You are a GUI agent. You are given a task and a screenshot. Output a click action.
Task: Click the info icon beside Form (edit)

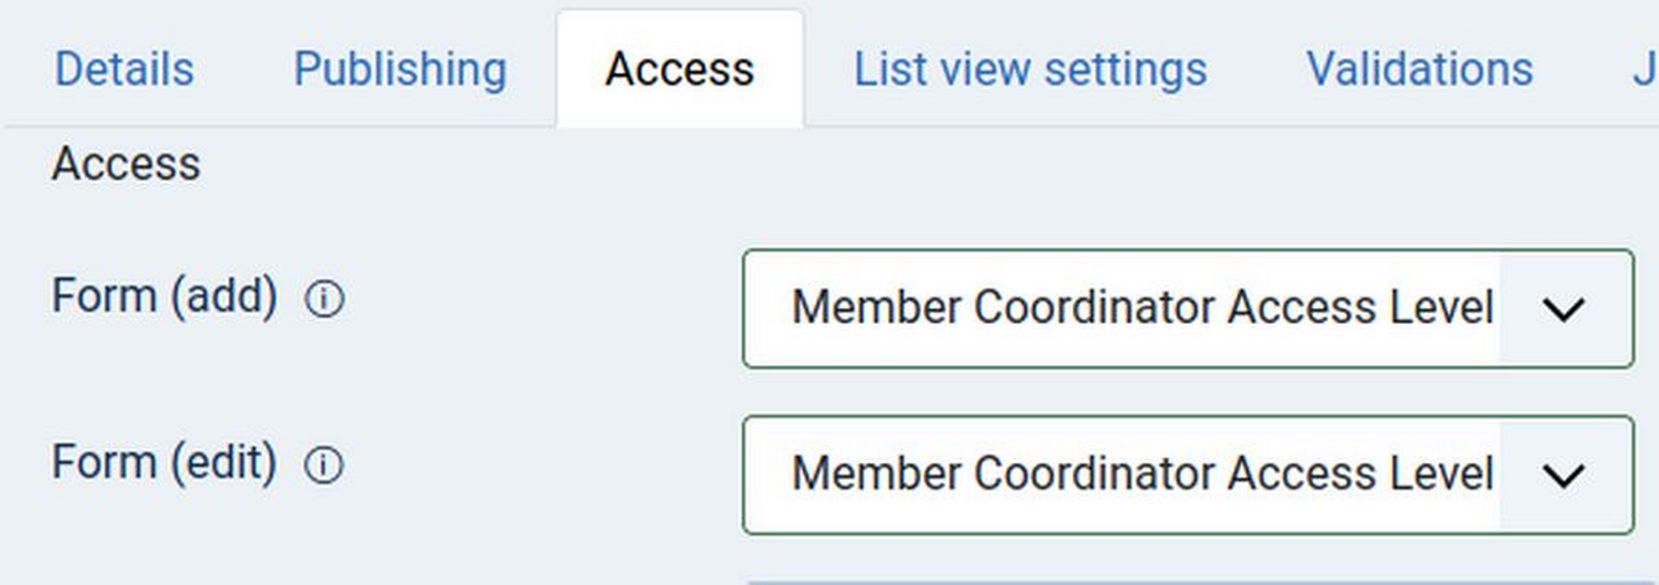[324, 465]
